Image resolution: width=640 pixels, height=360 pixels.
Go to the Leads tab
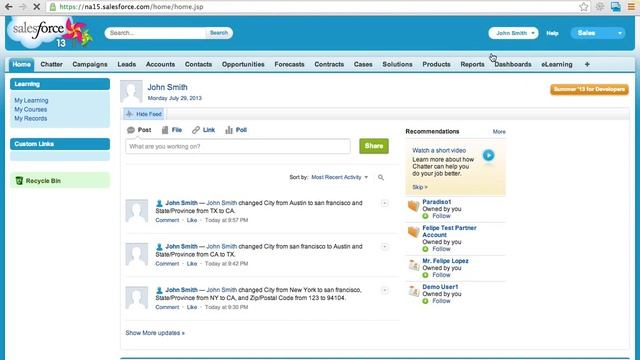(127, 64)
